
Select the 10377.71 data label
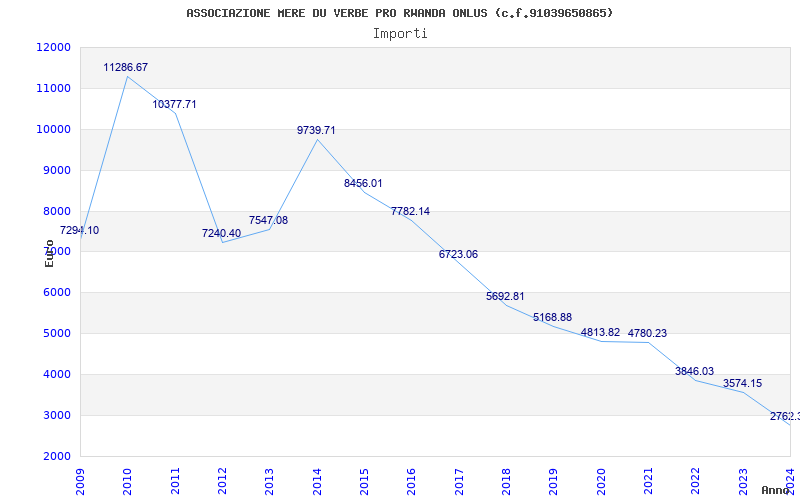click(x=174, y=105)
